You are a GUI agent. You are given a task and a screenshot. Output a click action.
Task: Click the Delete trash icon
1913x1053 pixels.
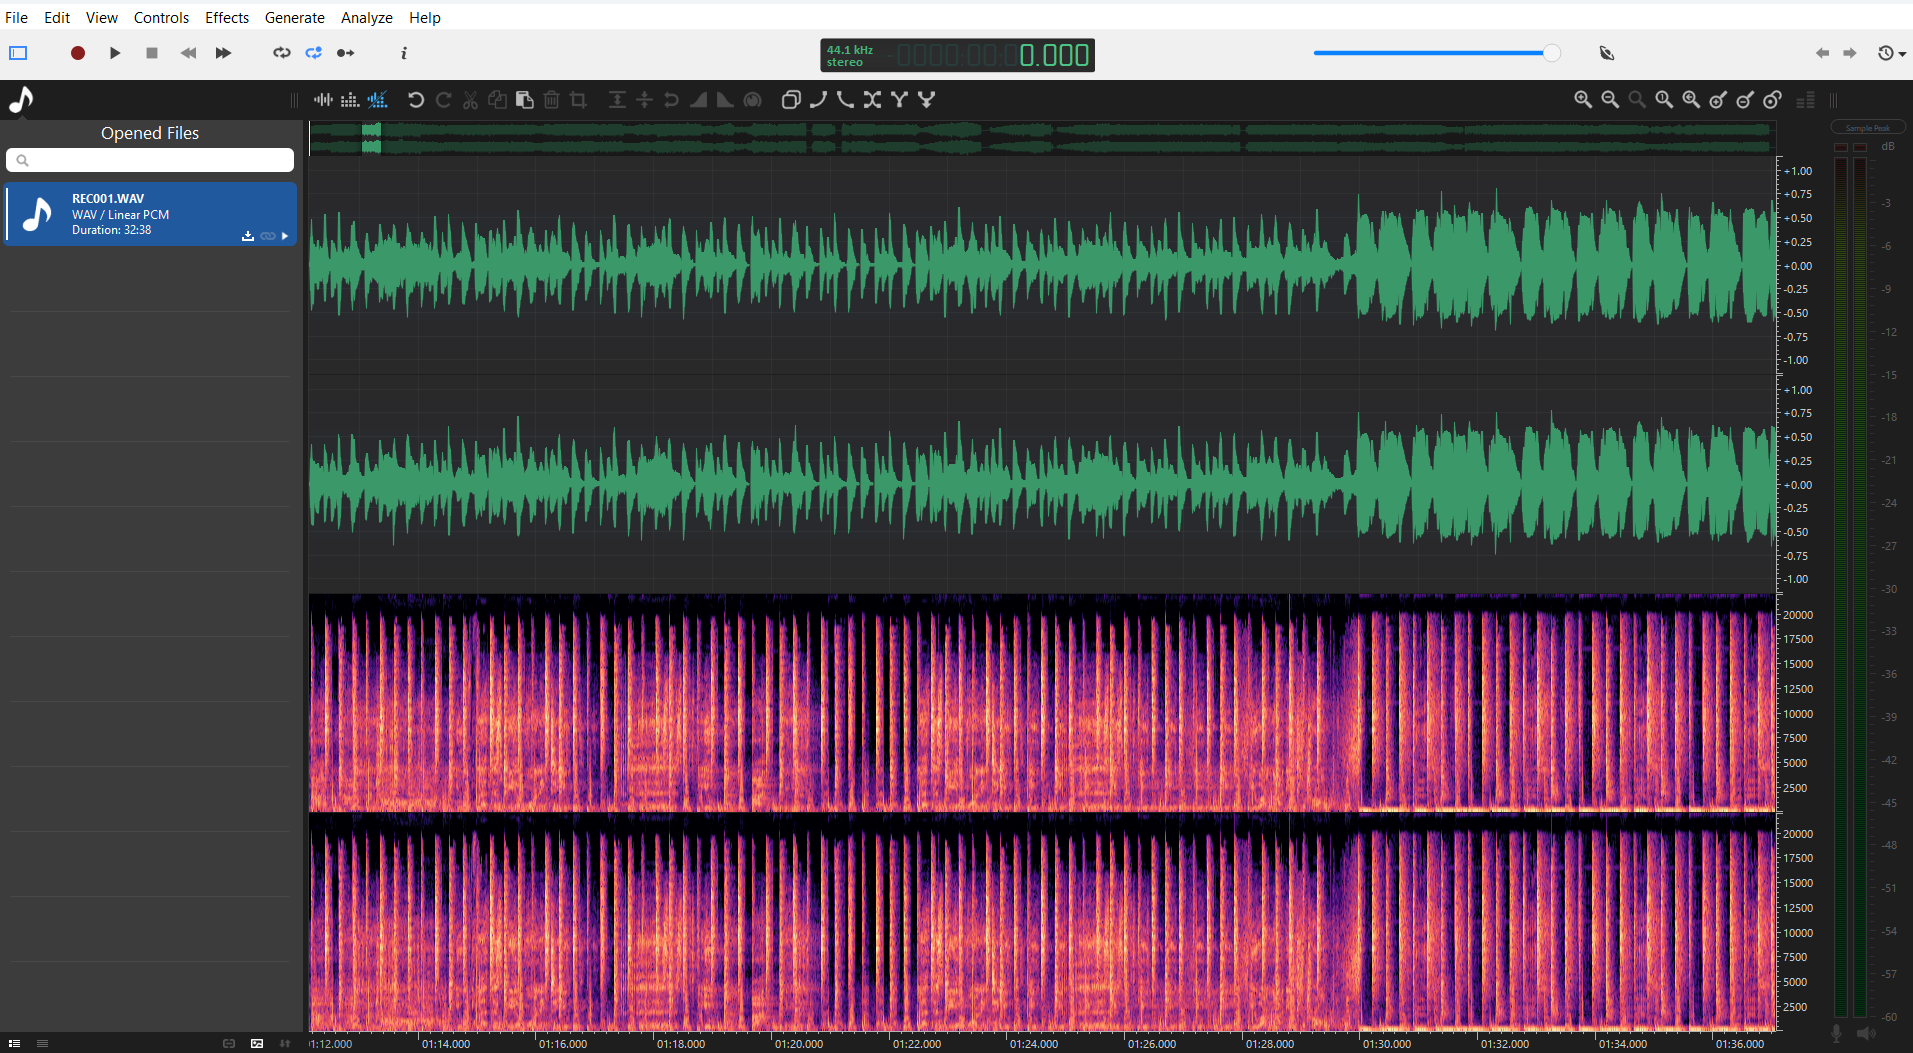point(551,100)
